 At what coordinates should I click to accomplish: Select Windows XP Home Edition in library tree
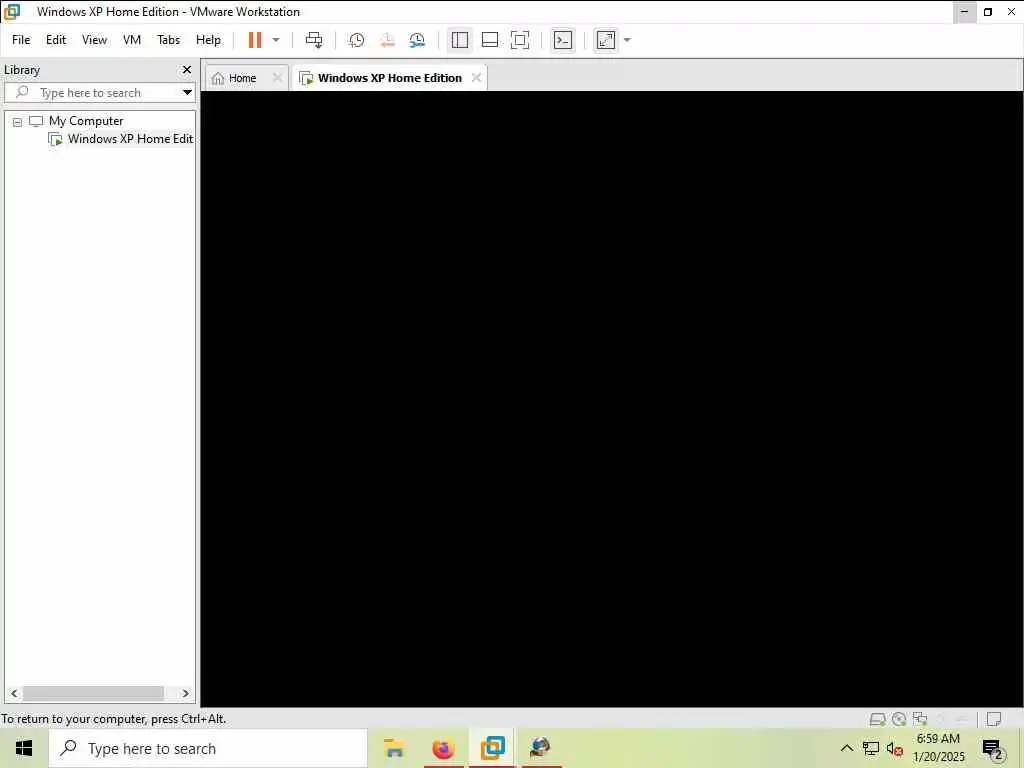(x=130, y=138)
